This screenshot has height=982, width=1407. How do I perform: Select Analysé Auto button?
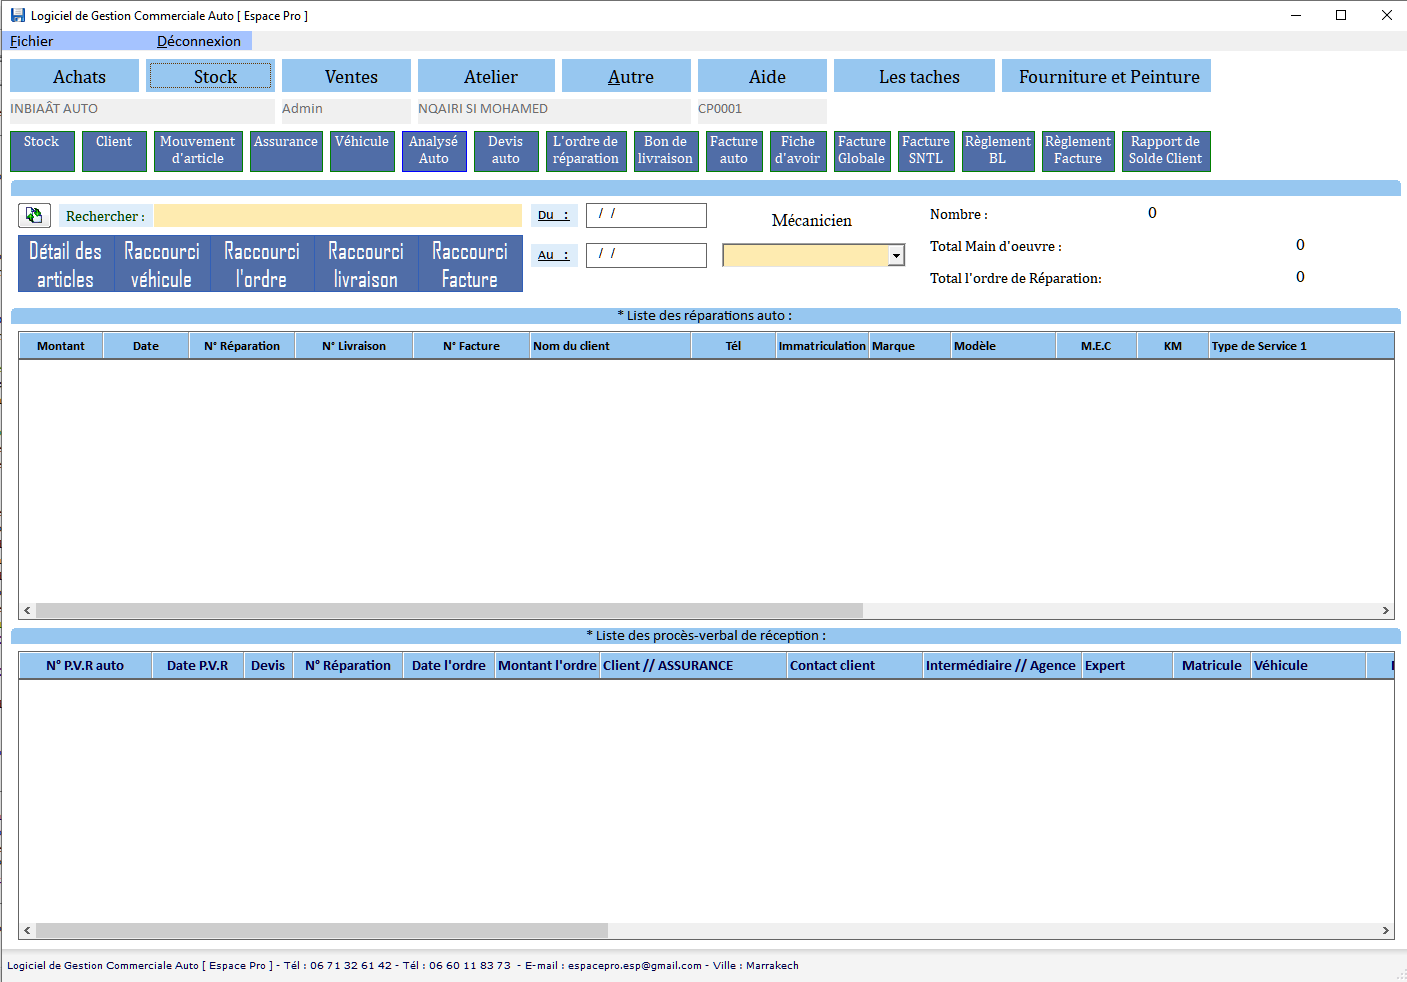(434, 151)
